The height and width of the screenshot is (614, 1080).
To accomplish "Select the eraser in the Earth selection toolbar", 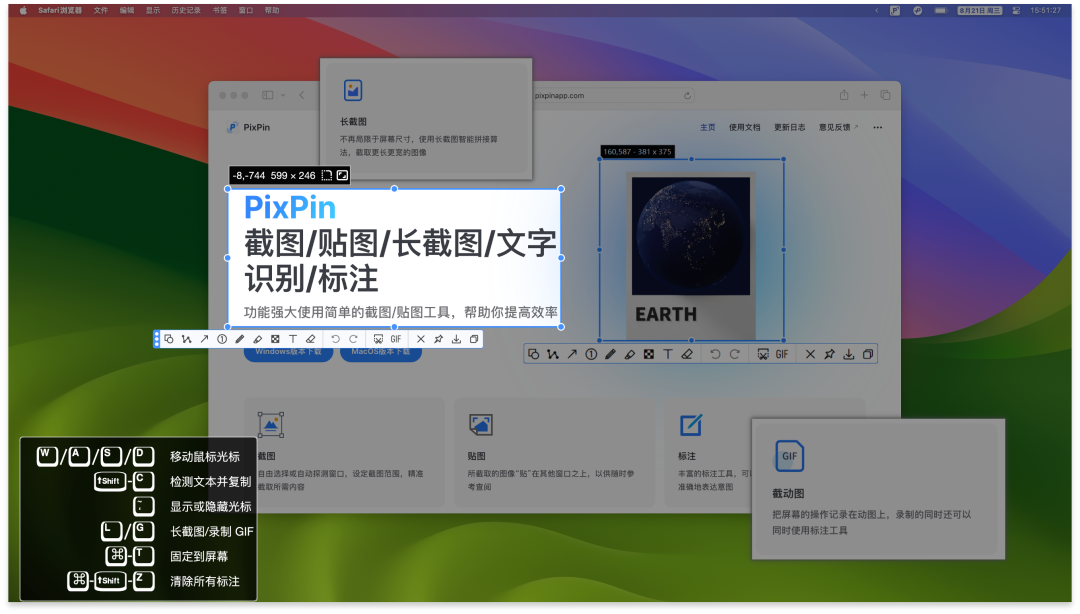I will pyautogui.click(x=687, y=354).
